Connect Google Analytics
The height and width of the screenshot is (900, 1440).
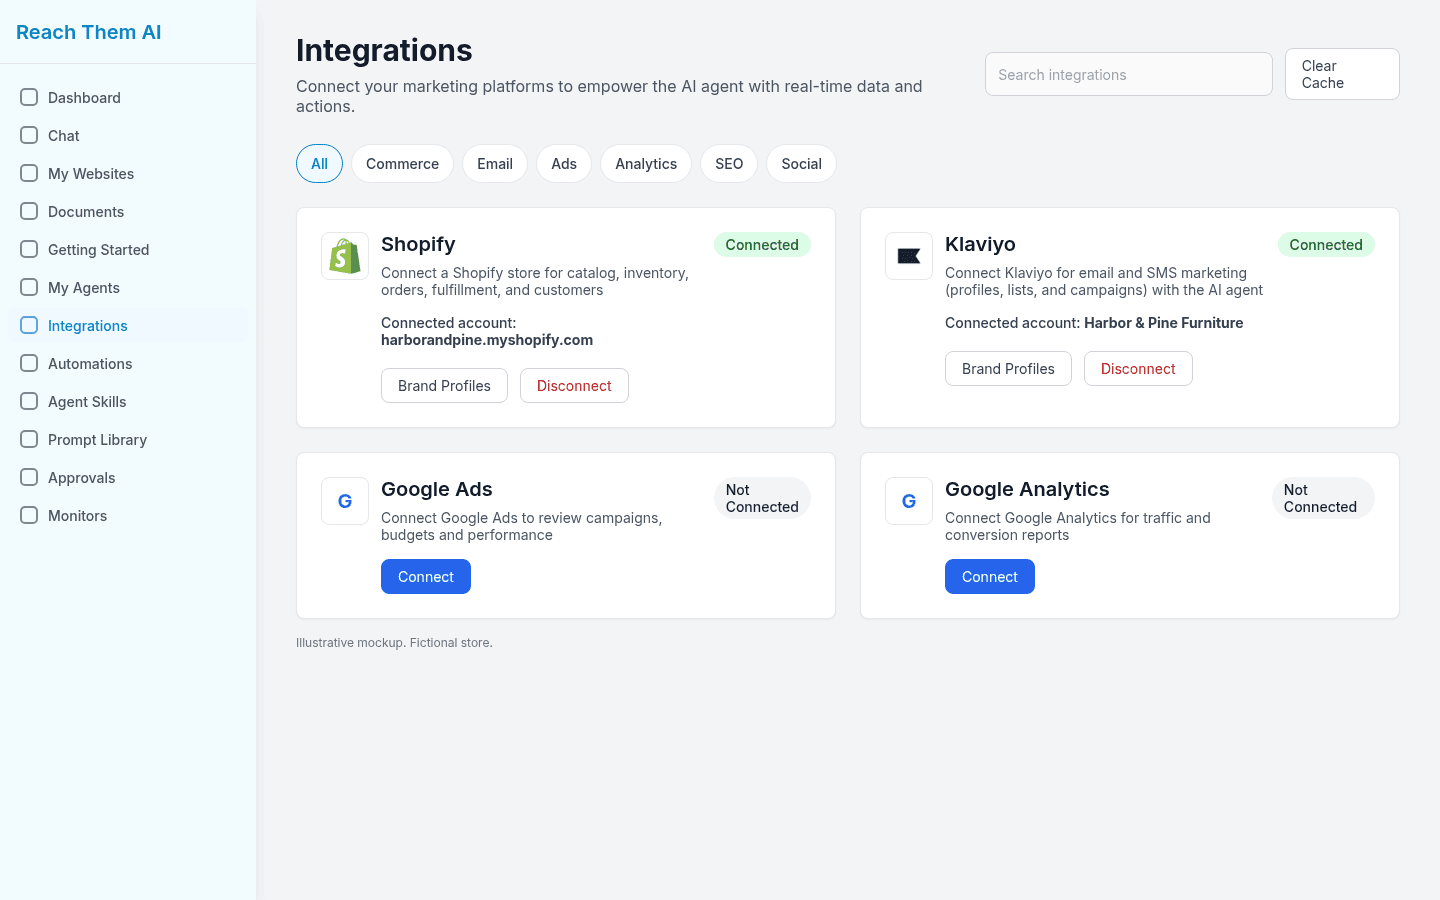(990, 577)
